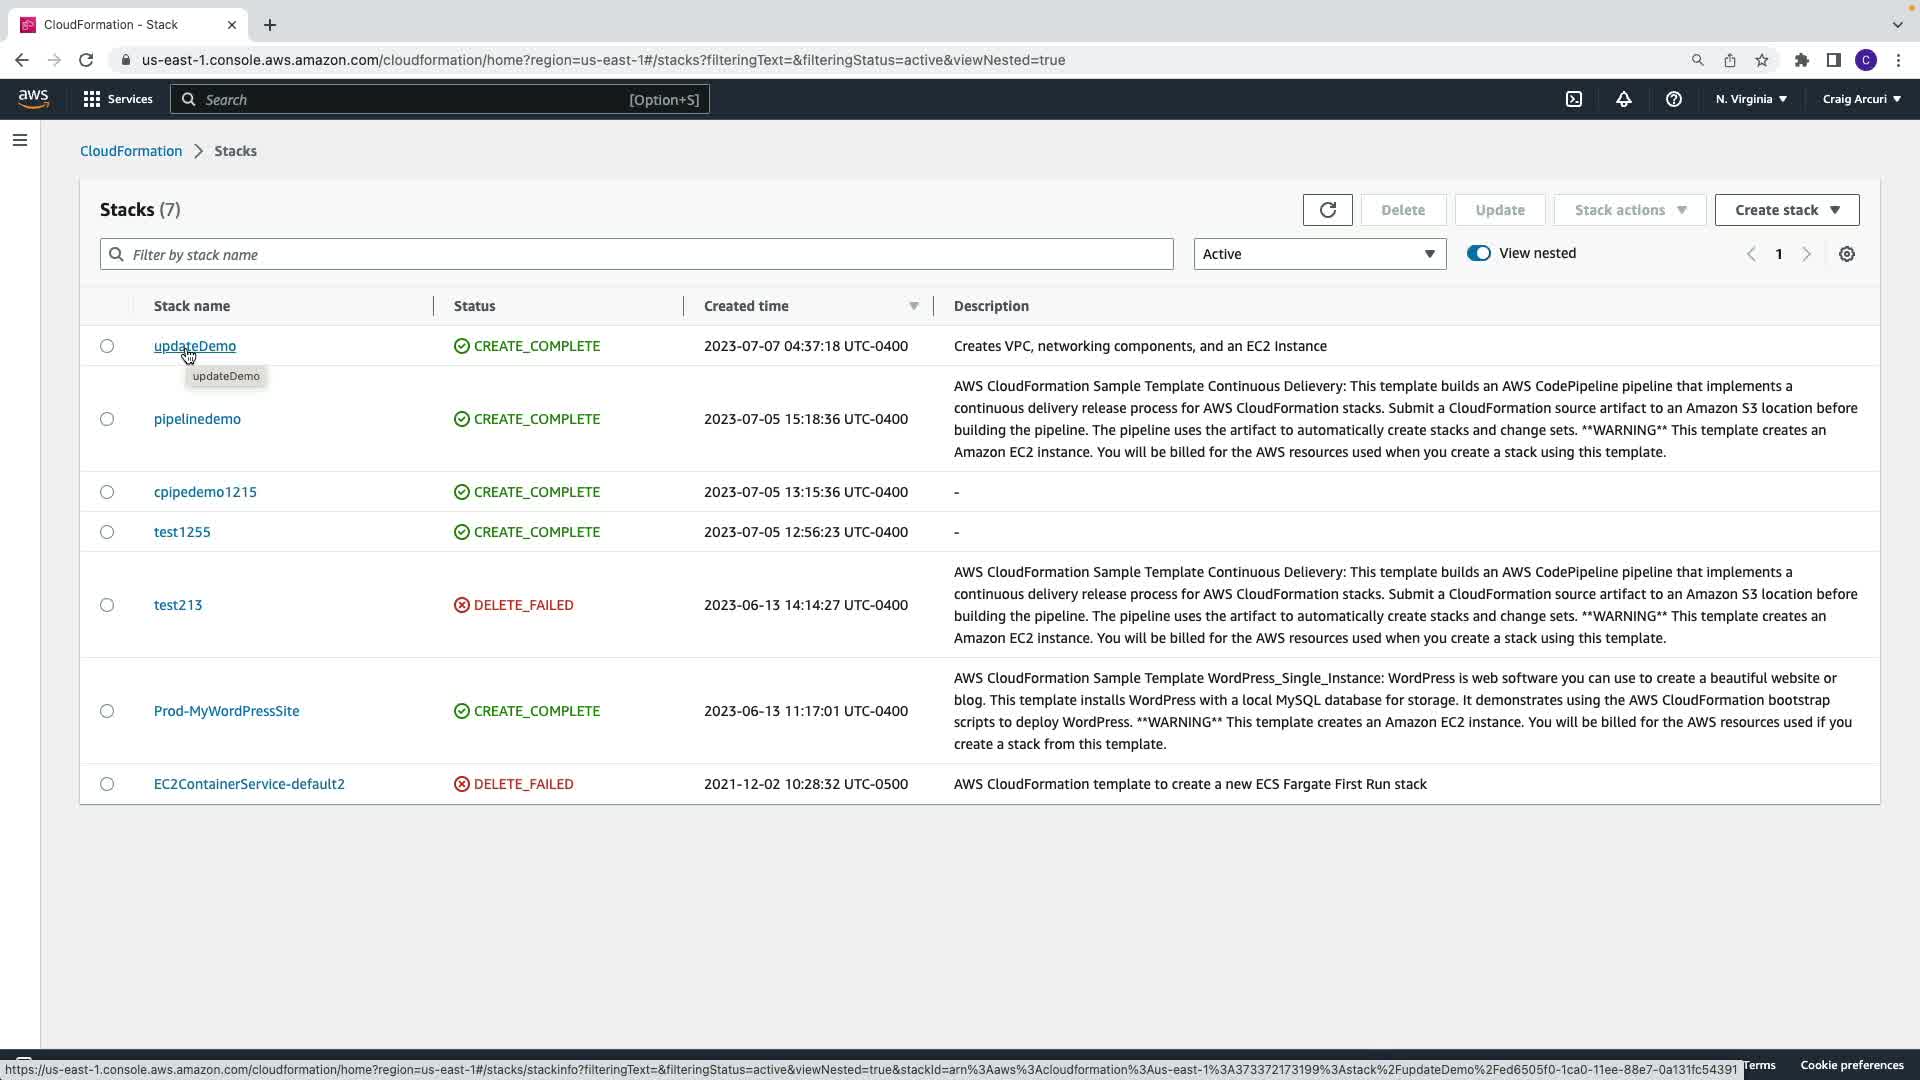Screen dimensions: 1920x1080
Task: Click the CloudFormation breadcrumb link
Action: point(131,151)
